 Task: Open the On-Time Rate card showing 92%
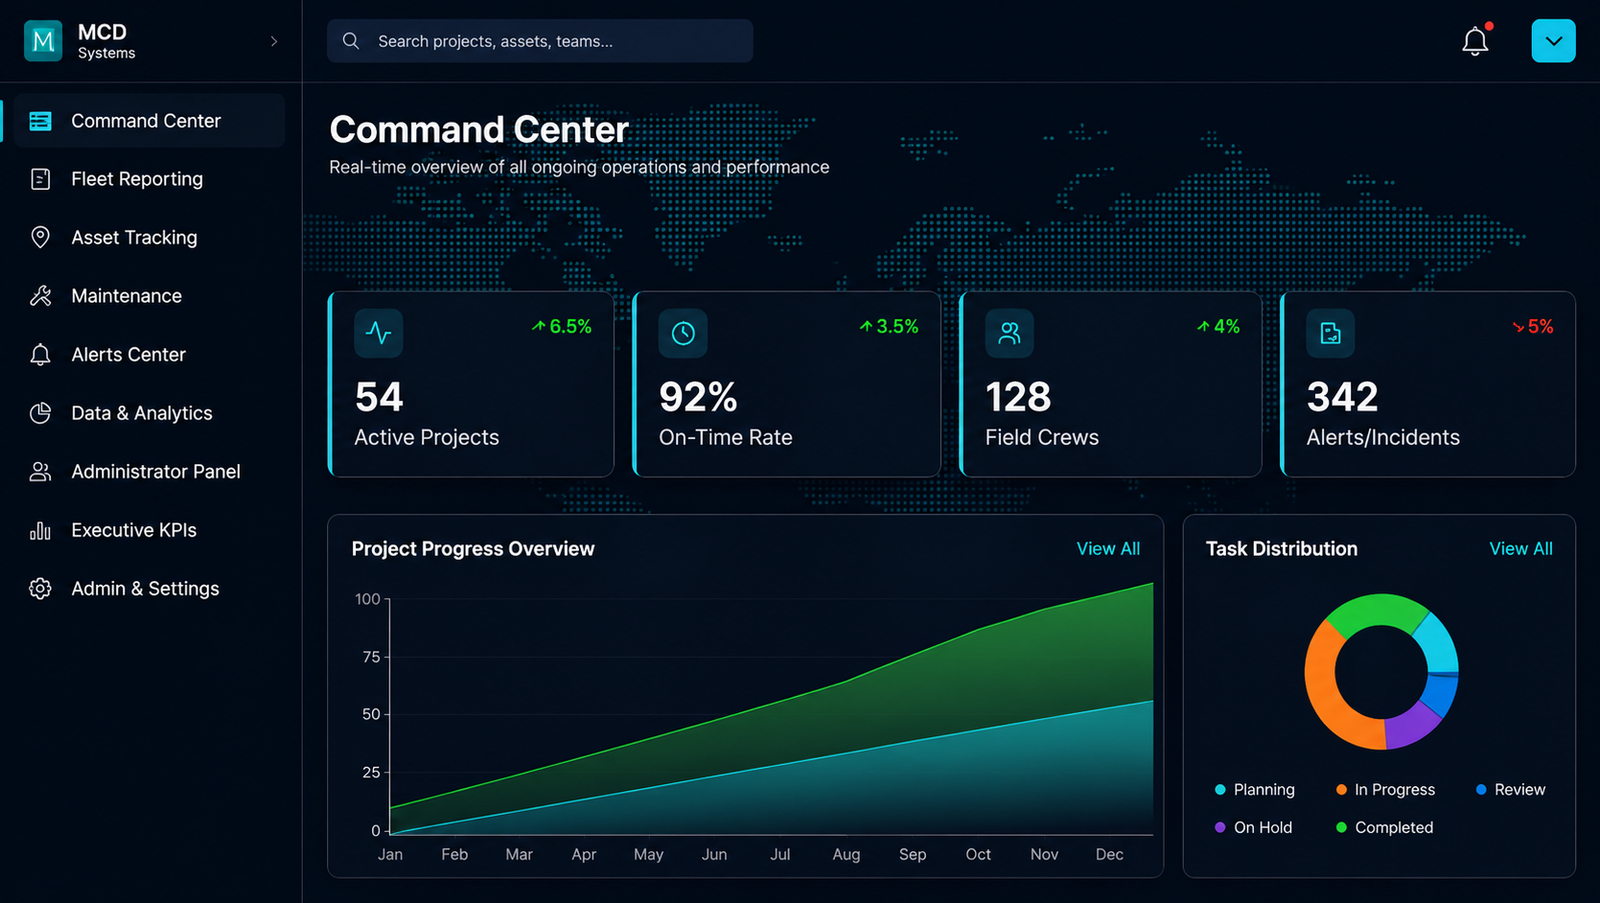tap(787, 384)
